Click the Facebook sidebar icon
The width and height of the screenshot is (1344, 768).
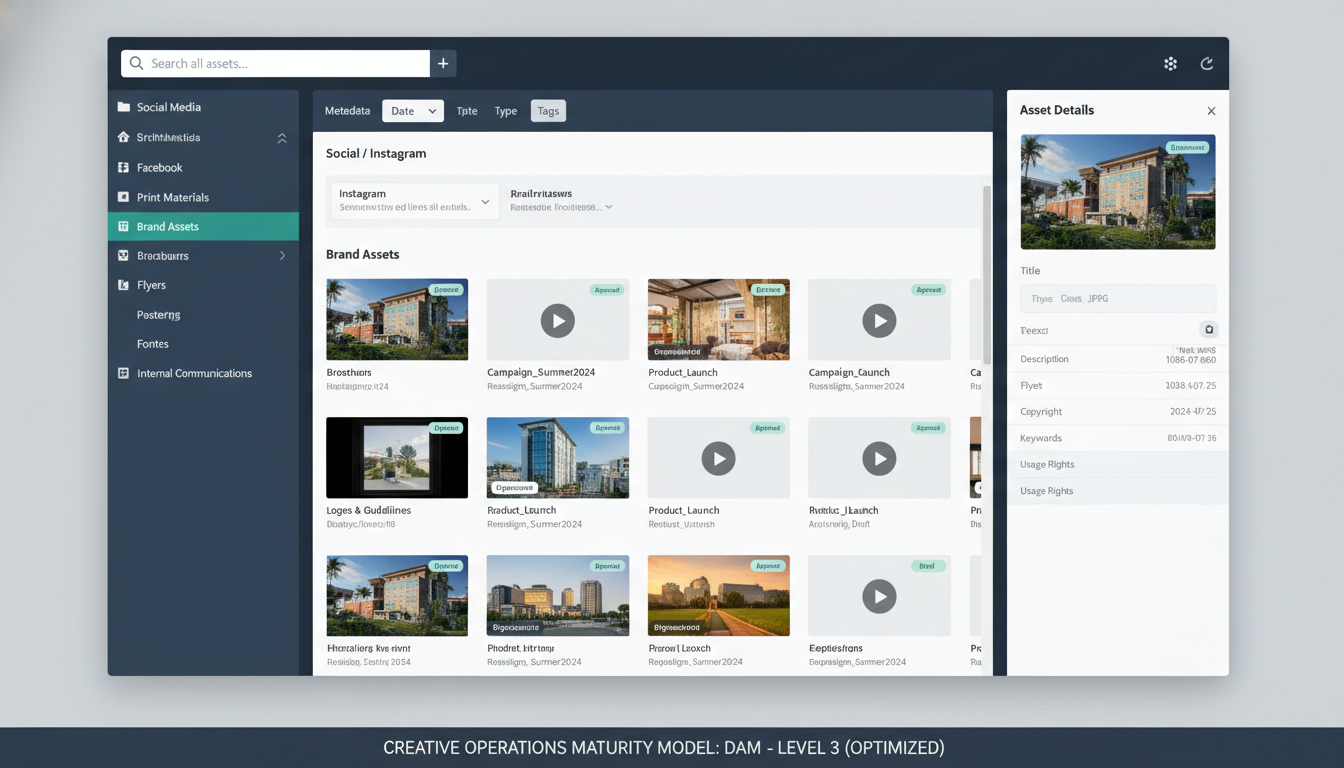[x=124, y=167]
